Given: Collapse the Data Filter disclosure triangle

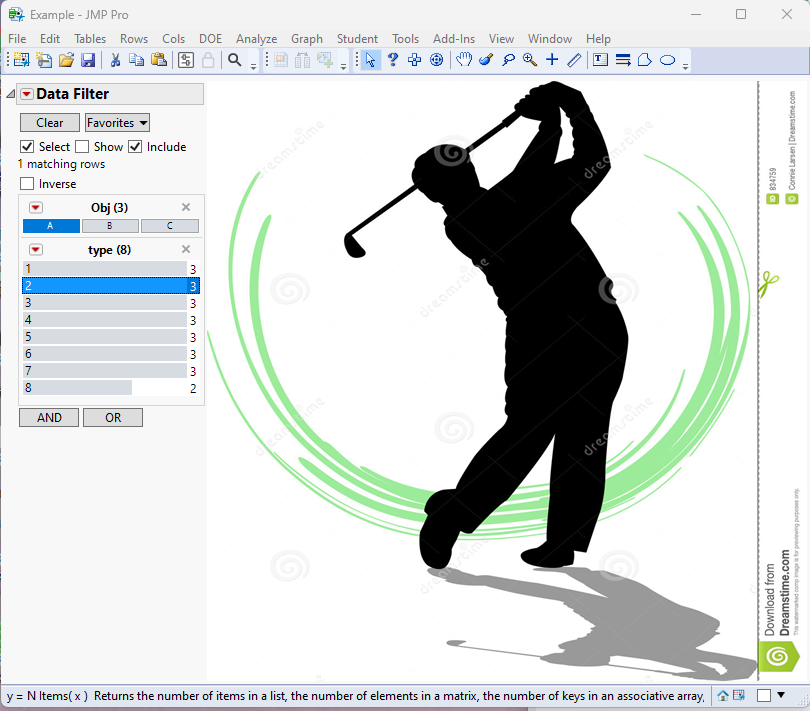Looking at the screenshot, I should 10,94.
